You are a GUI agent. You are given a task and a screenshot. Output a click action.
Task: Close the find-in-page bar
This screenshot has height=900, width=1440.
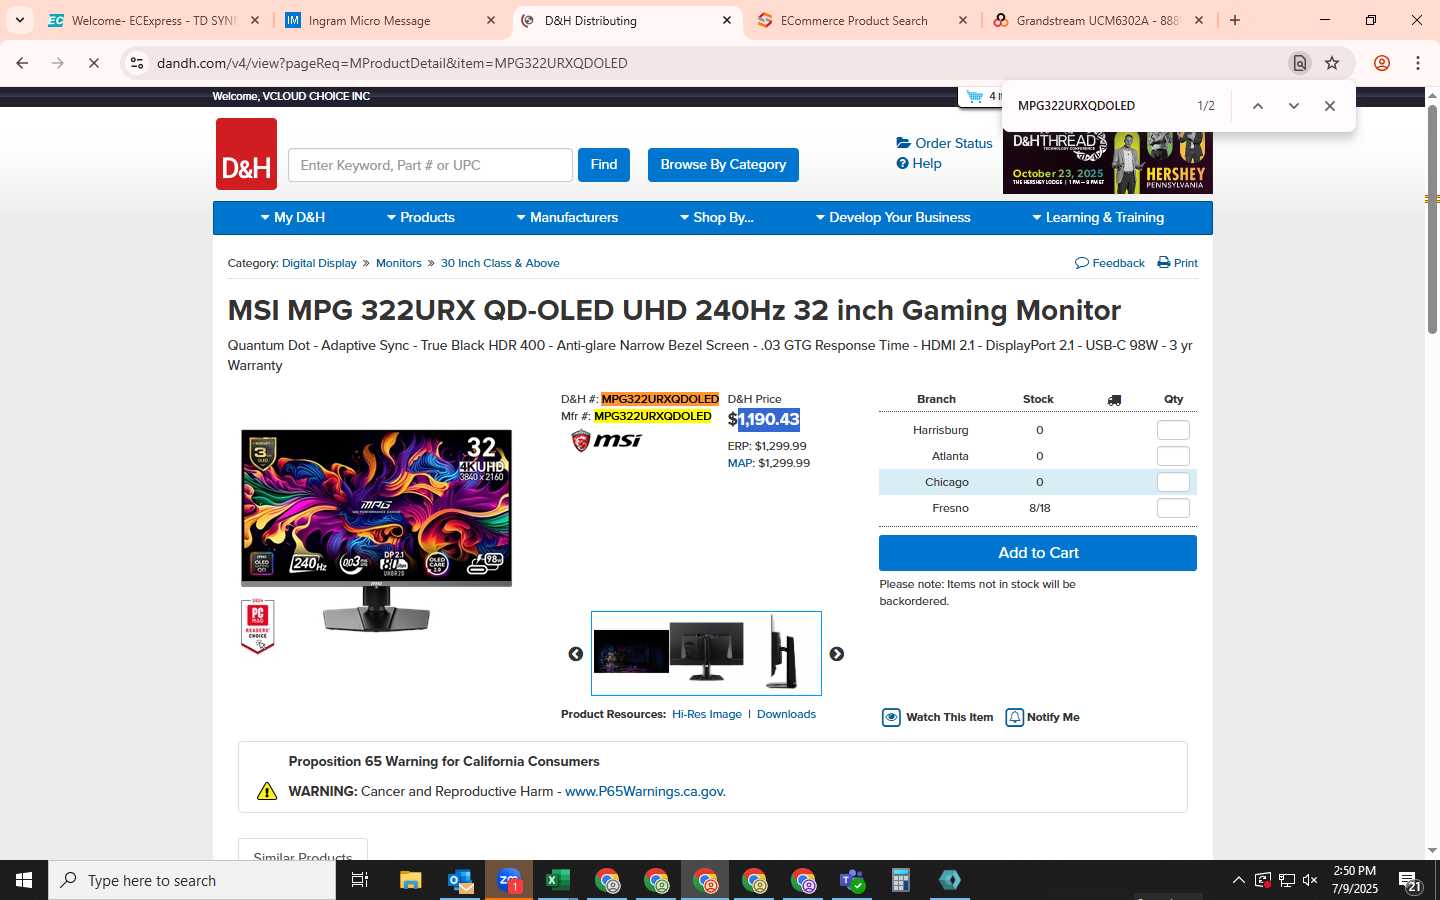[x=1330, y=106]
